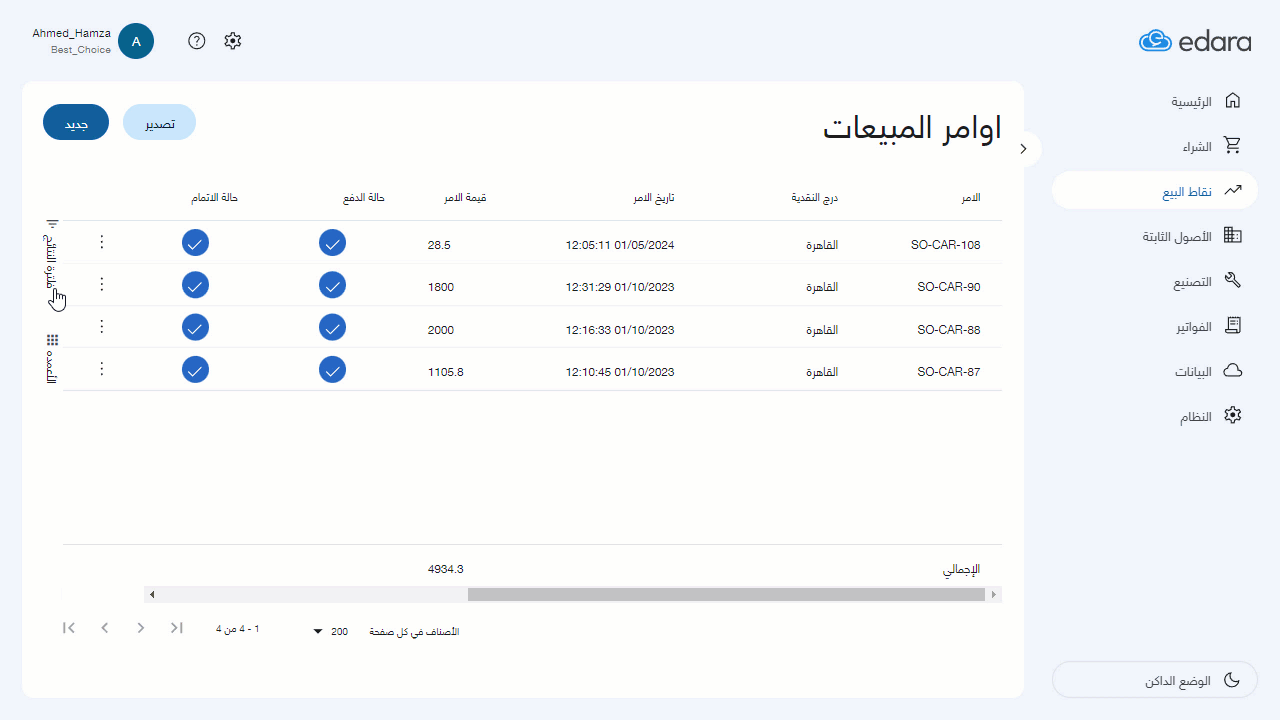Select نقاط البيع in the sidebar
The image size is (1280, 720).
(x=1155, y=191)
